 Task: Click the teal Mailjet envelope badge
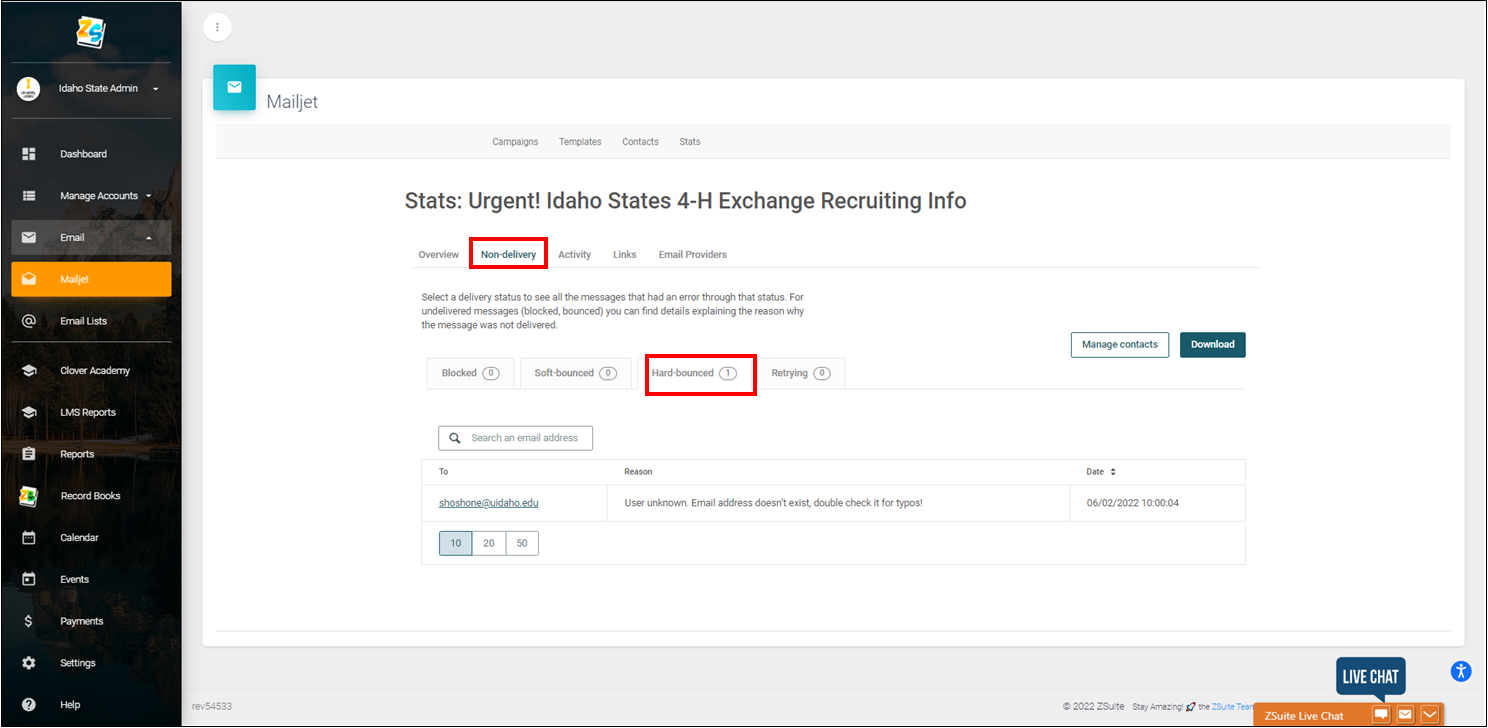click(234, 87)
